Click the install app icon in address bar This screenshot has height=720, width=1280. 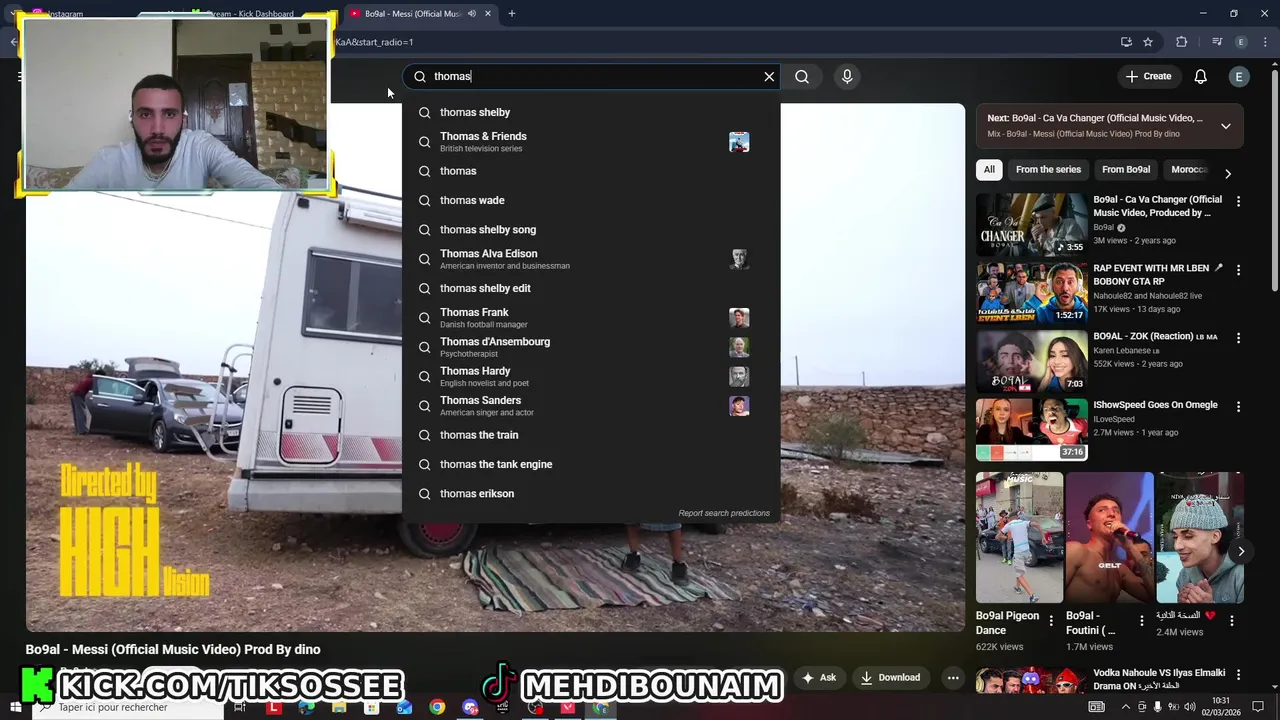click(1126, 42)
